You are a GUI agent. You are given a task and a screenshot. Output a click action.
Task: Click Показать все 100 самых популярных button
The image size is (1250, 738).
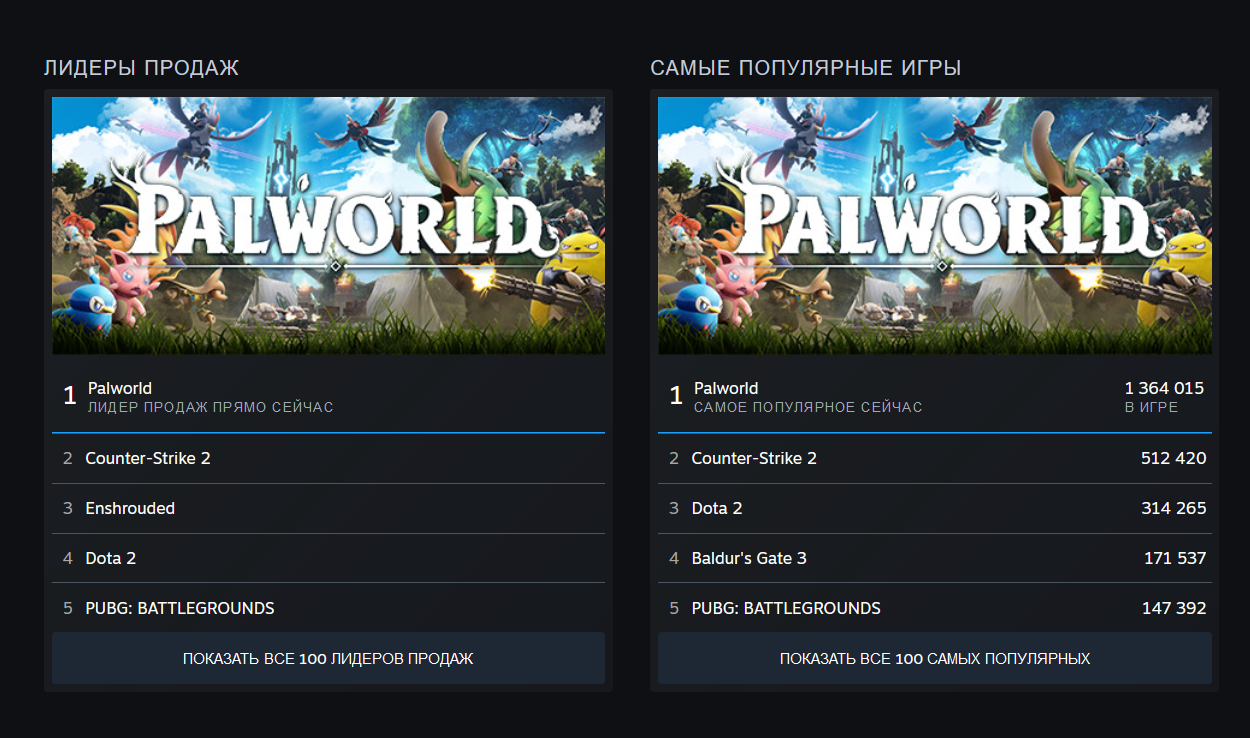click(x=935, y=658)
